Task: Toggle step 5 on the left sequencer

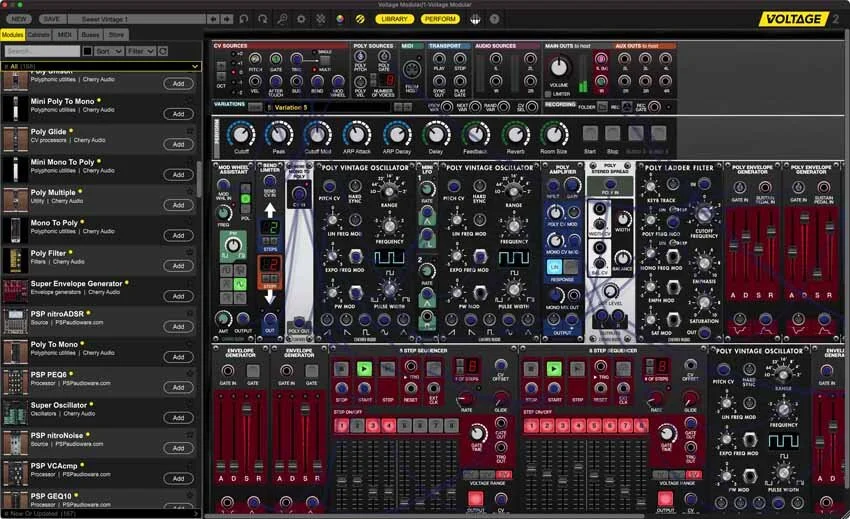Action: (x=404, y=426)
